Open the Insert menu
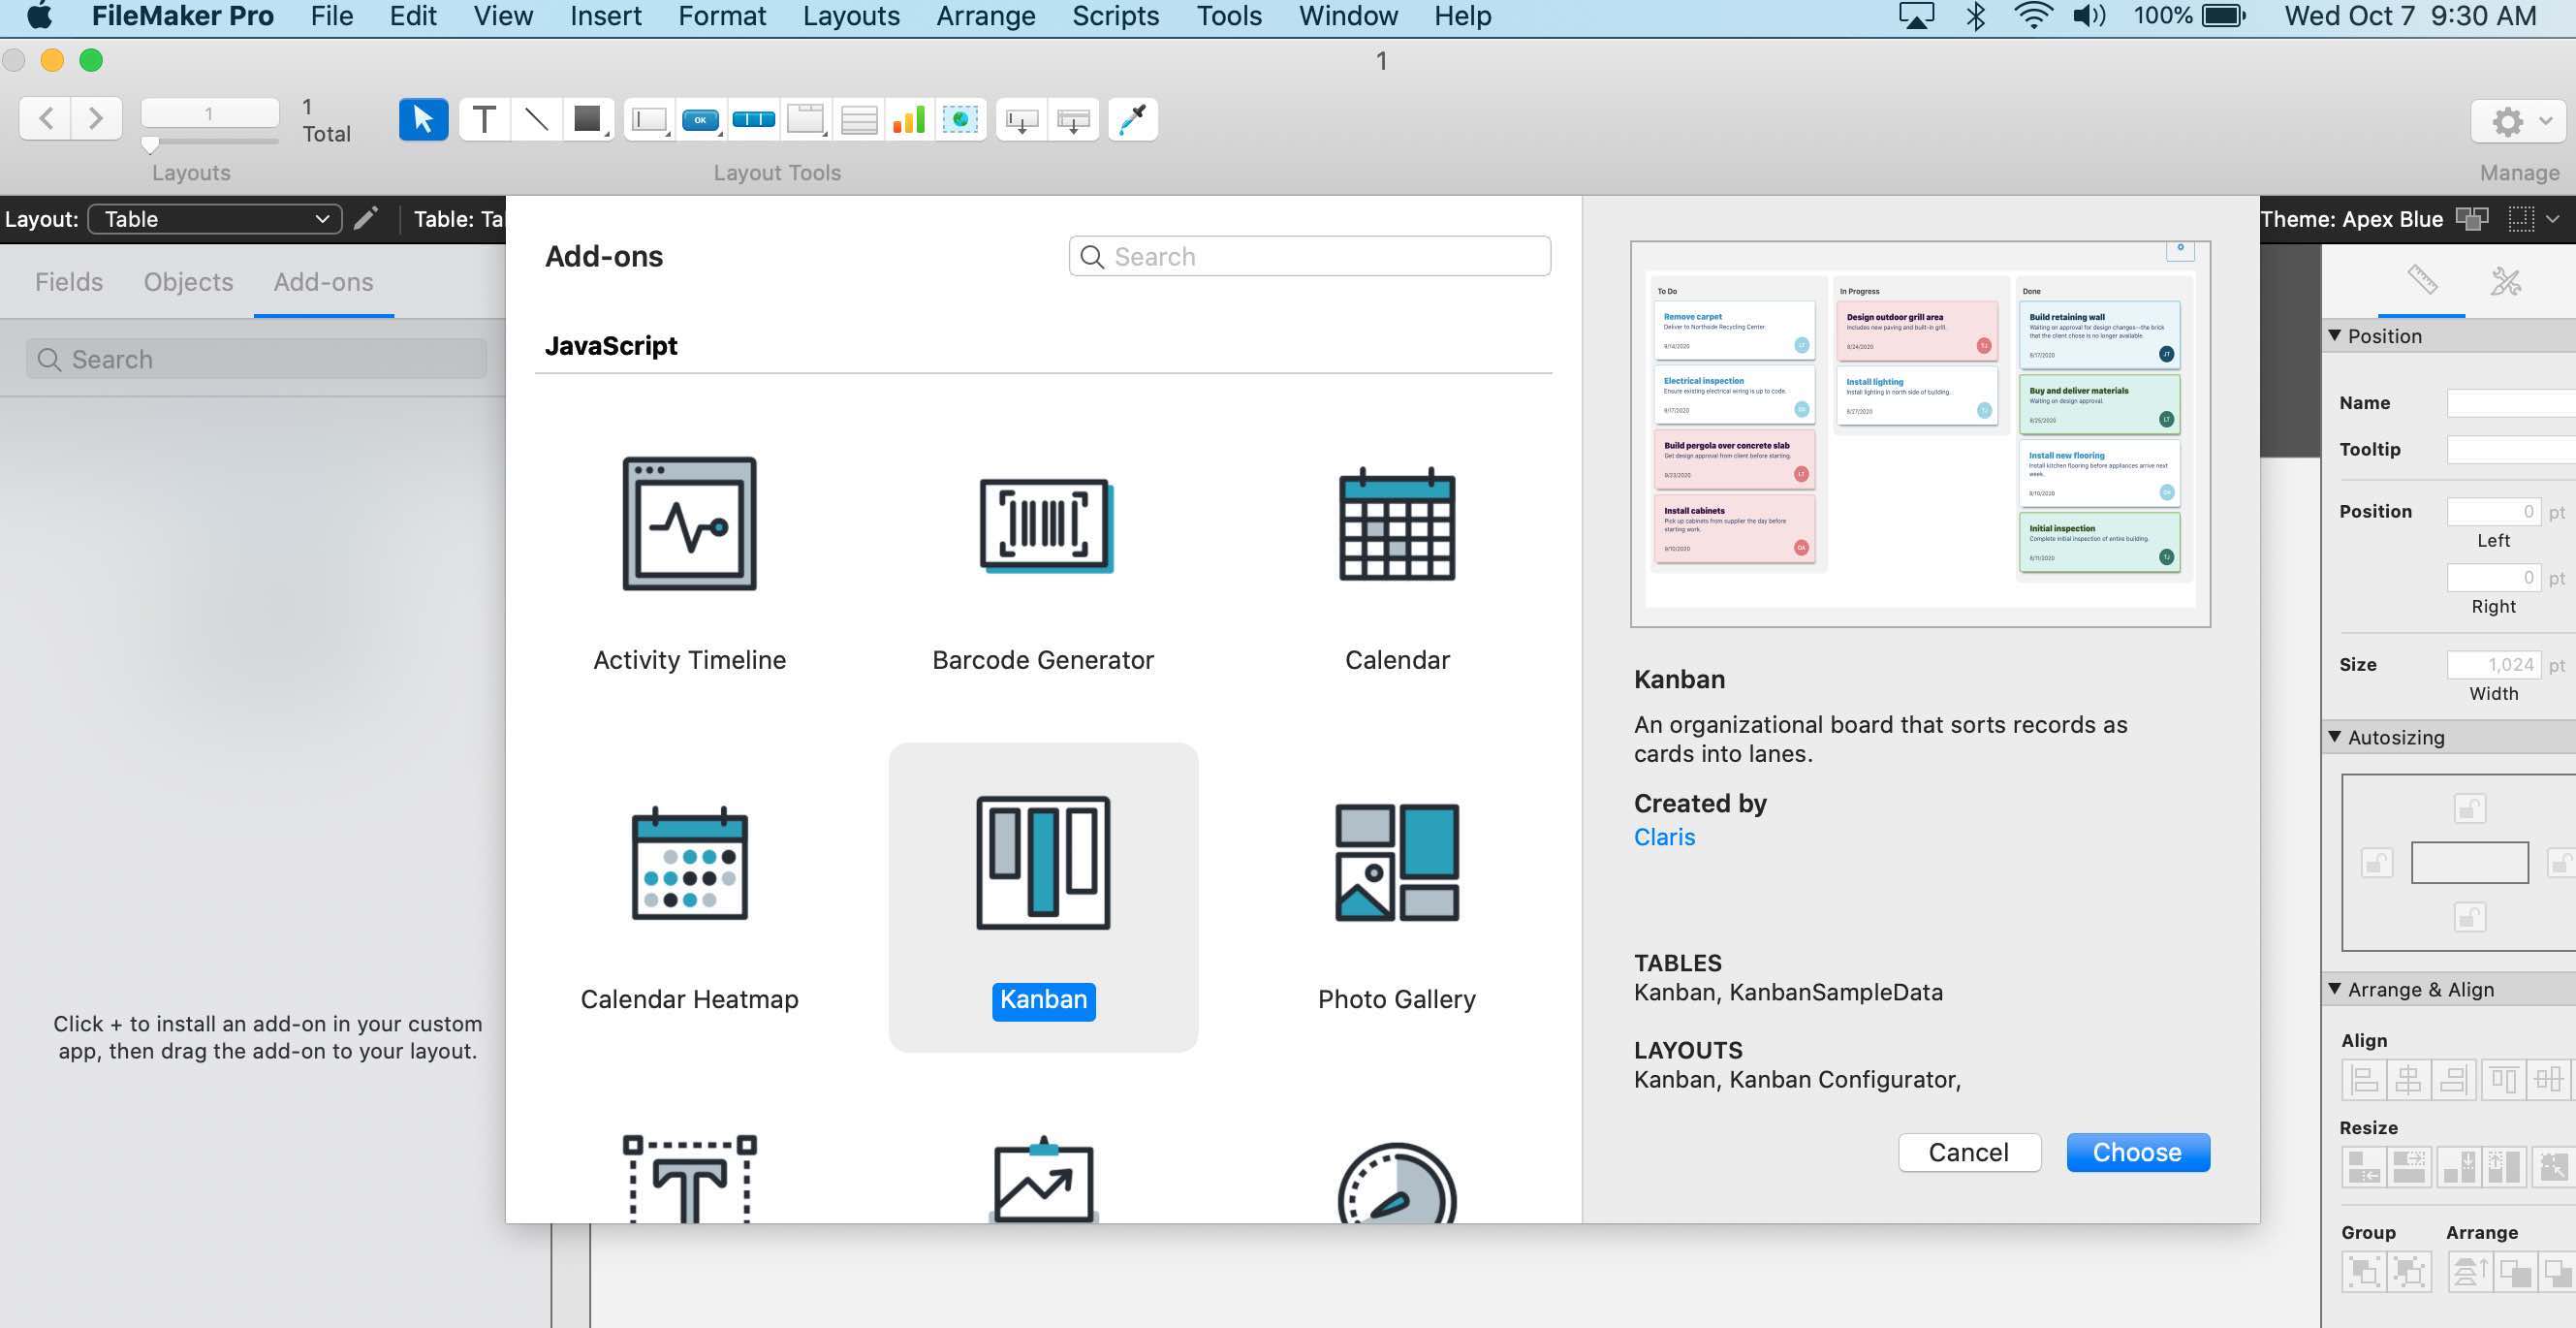Viewport: 2576px width, 1328px height. pos(605,16)
